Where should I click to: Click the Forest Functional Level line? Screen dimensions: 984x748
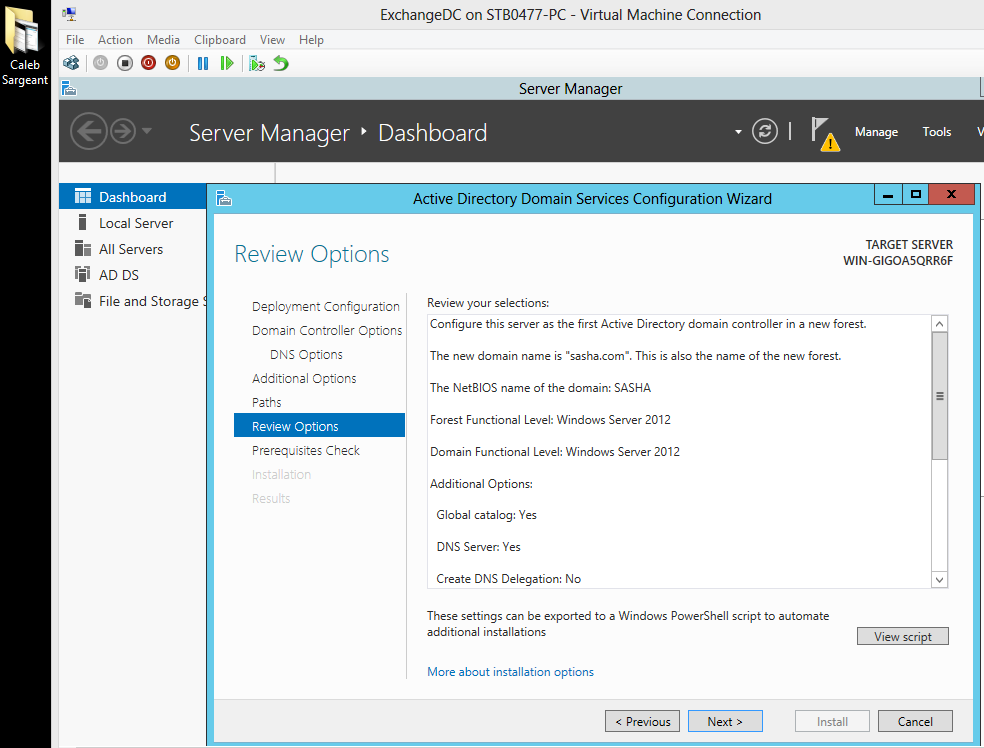[550, 420]
